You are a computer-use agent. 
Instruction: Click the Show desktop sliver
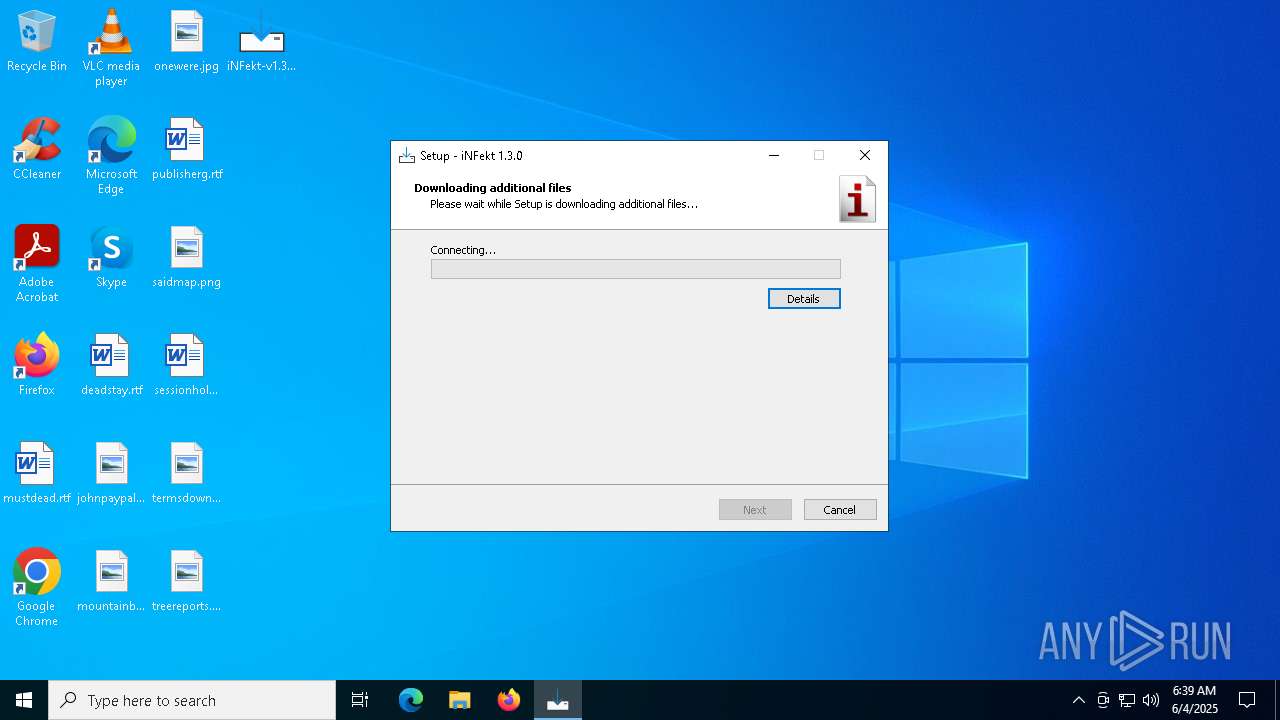pyautogui.click(x=1277, y=700)
